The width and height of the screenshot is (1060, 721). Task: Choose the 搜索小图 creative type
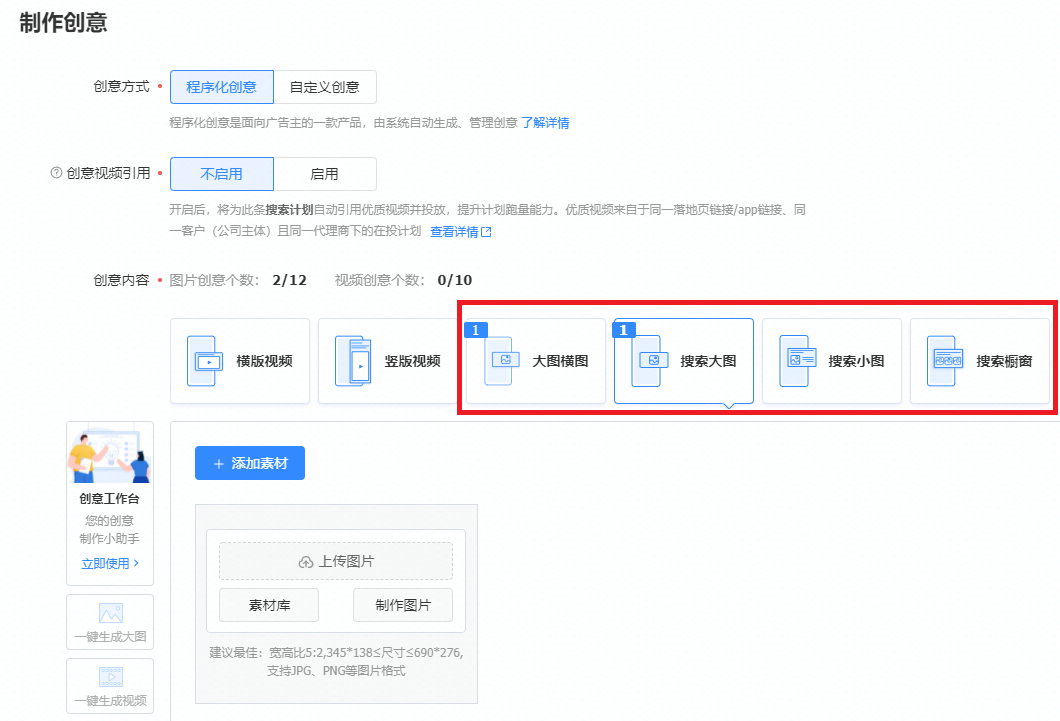[x=832, y=361]
